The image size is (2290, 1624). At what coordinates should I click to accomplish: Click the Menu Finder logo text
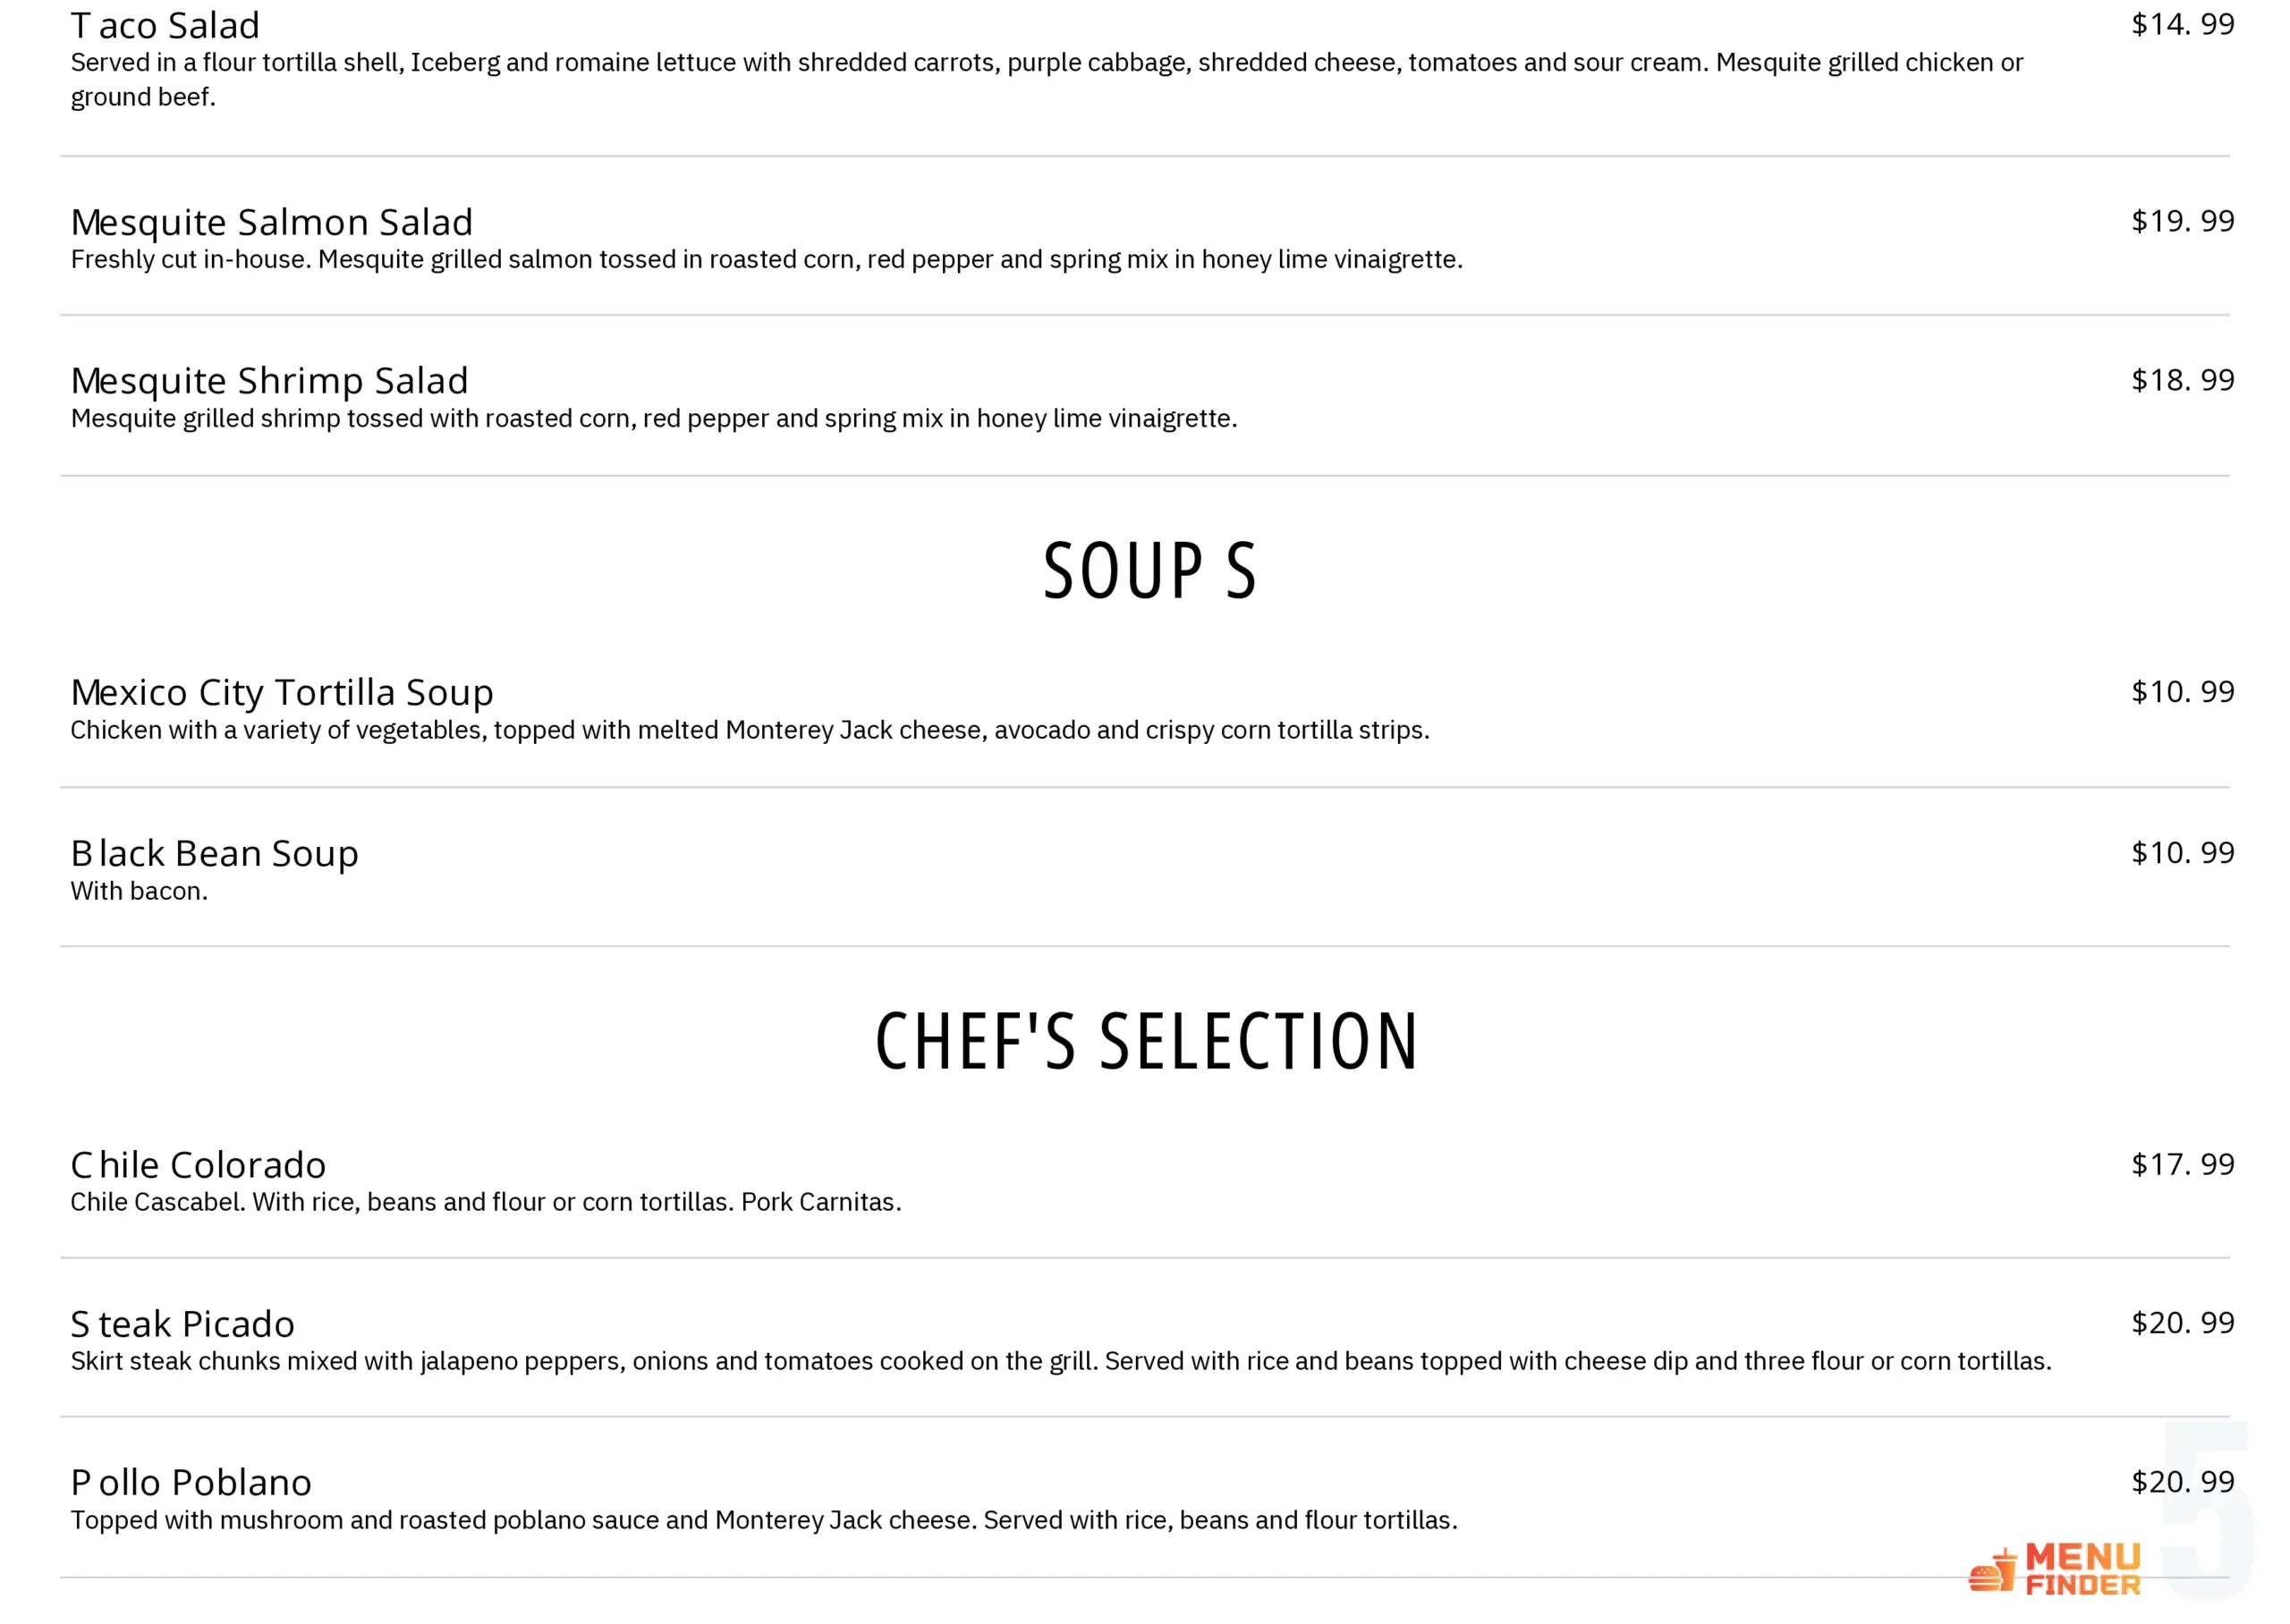click(2083, 1570)
